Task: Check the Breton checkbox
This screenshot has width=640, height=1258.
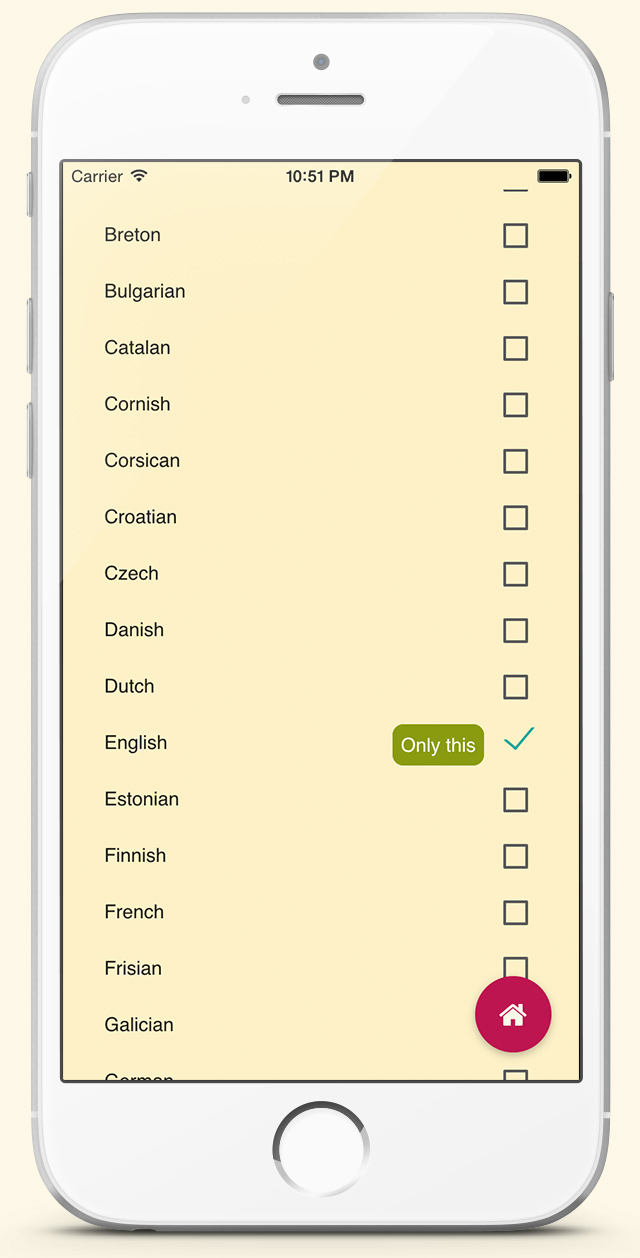Action: coord(515,236)
